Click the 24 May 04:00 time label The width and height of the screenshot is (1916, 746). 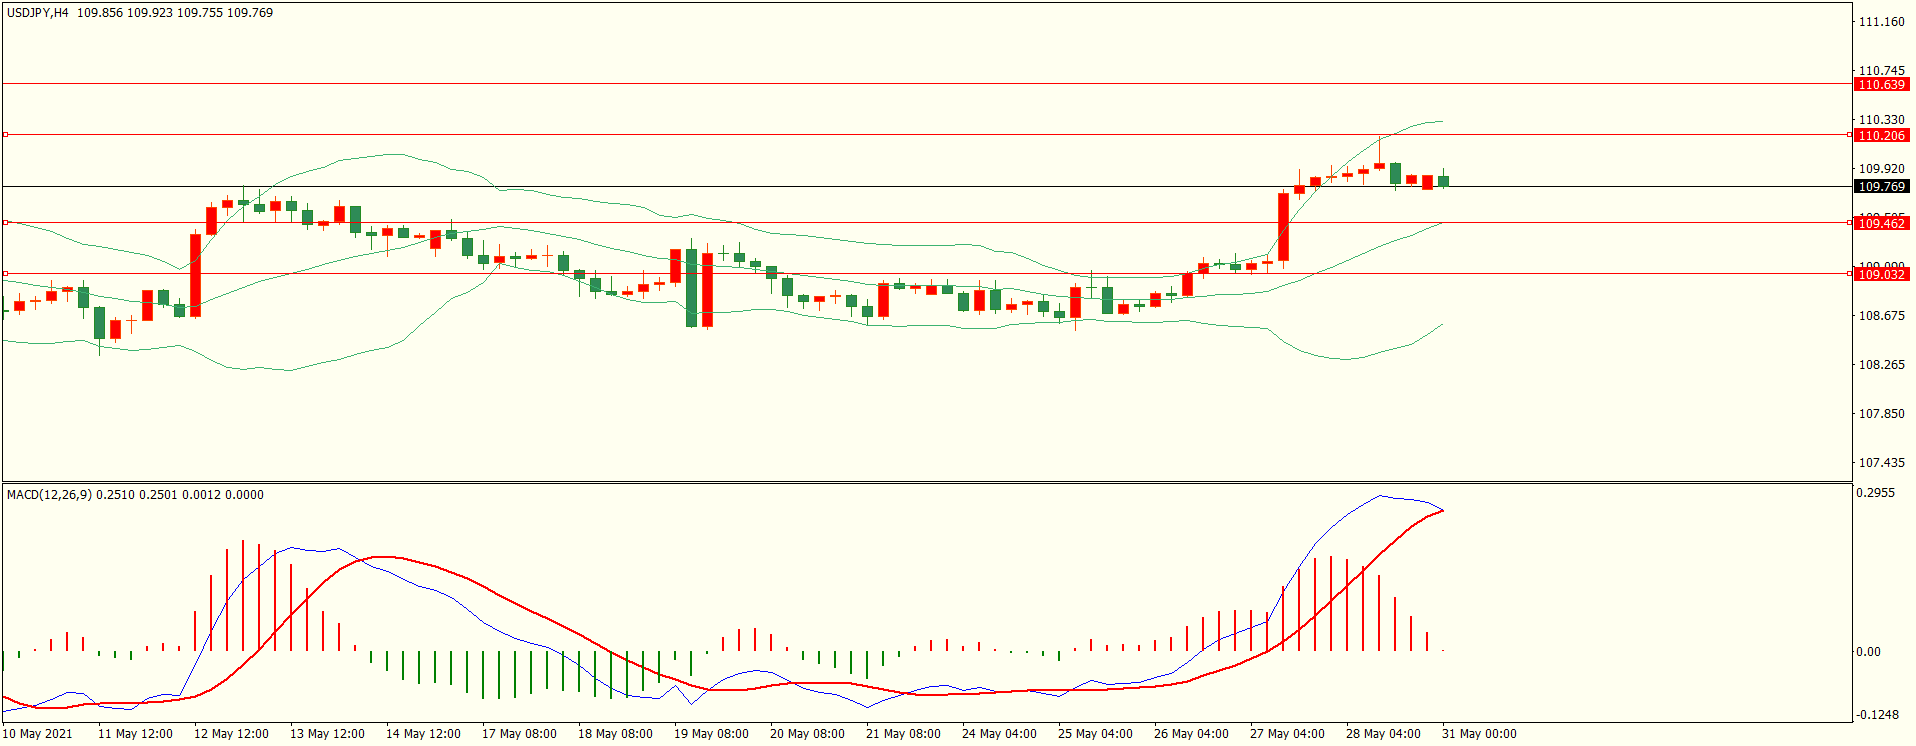(x=999, y=734)
